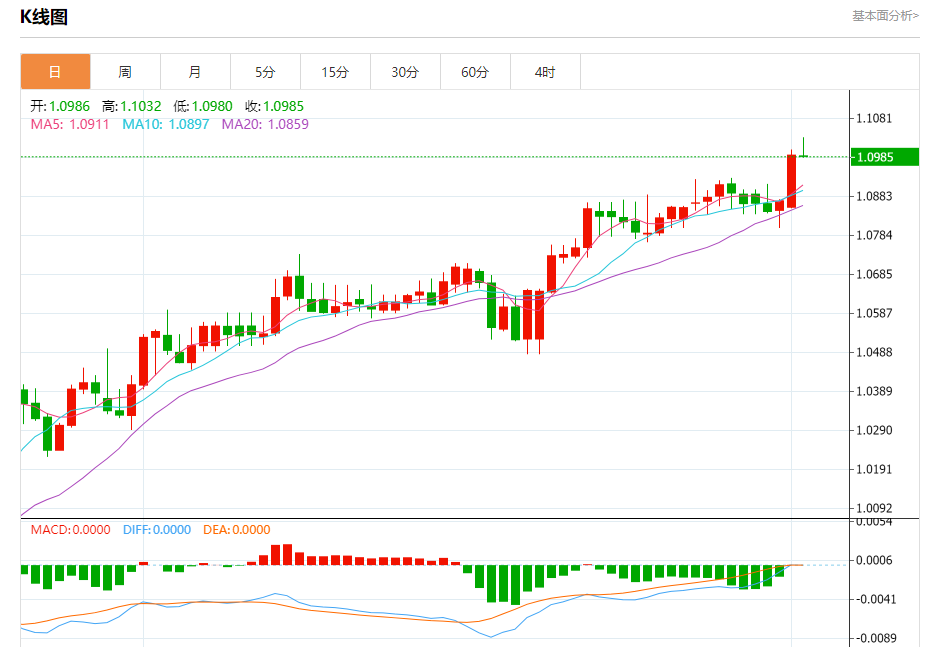Click the MACD: 0.0000 label
Viewport: 927px width, 647px height.
pos(70,530)
